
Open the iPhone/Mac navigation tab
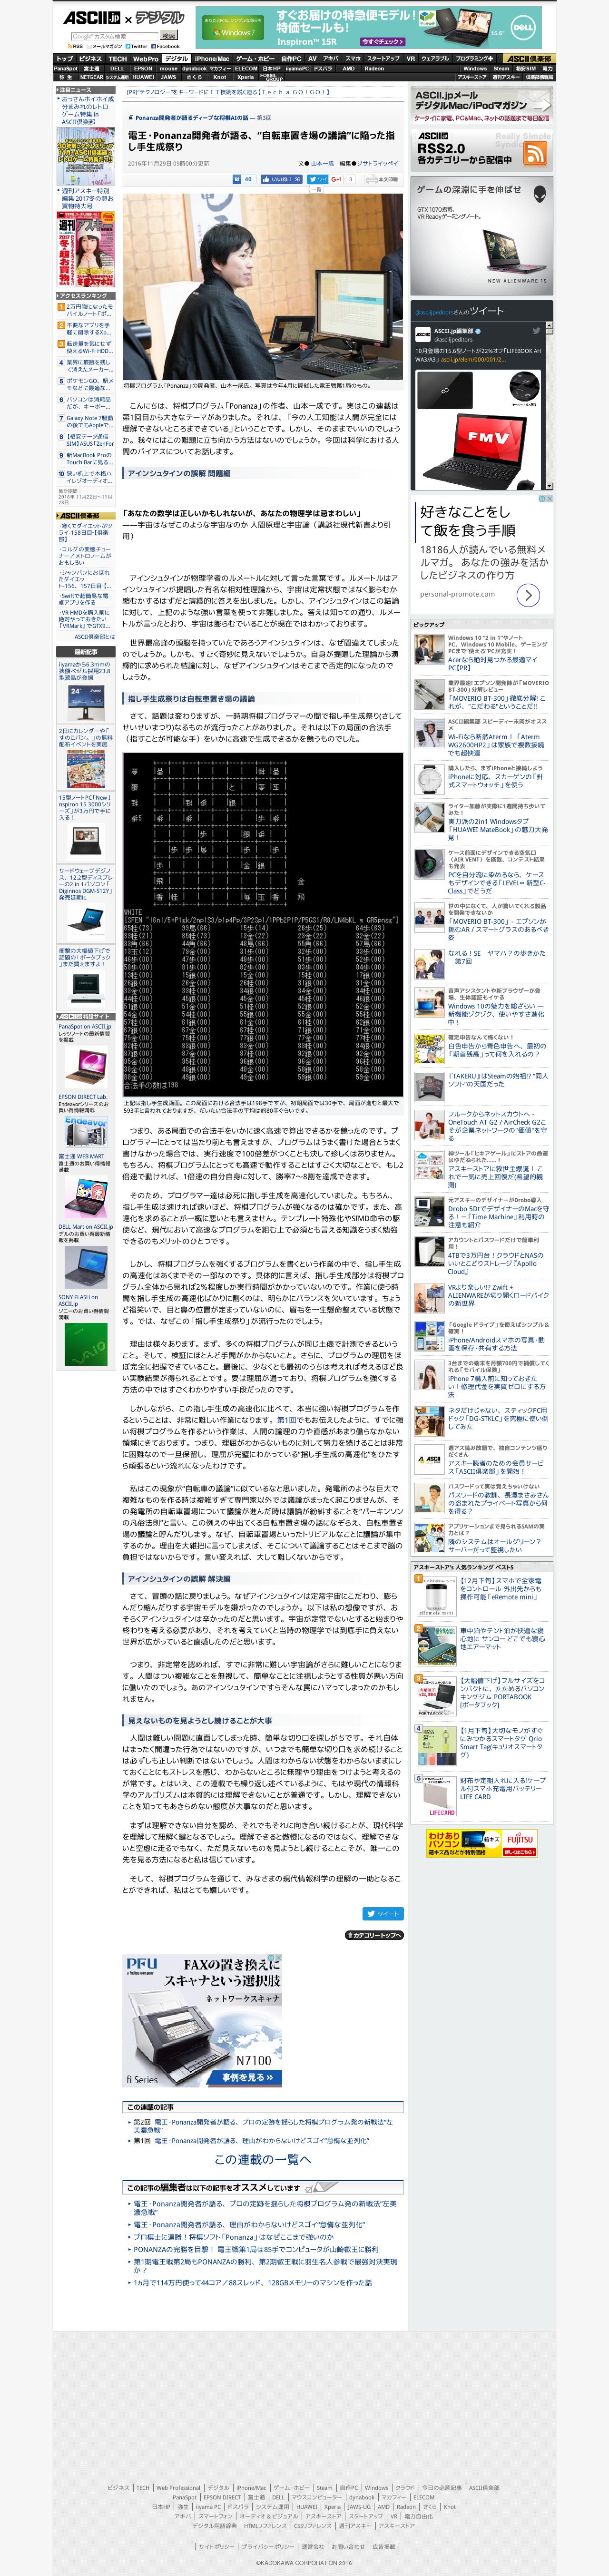point(212,59)
